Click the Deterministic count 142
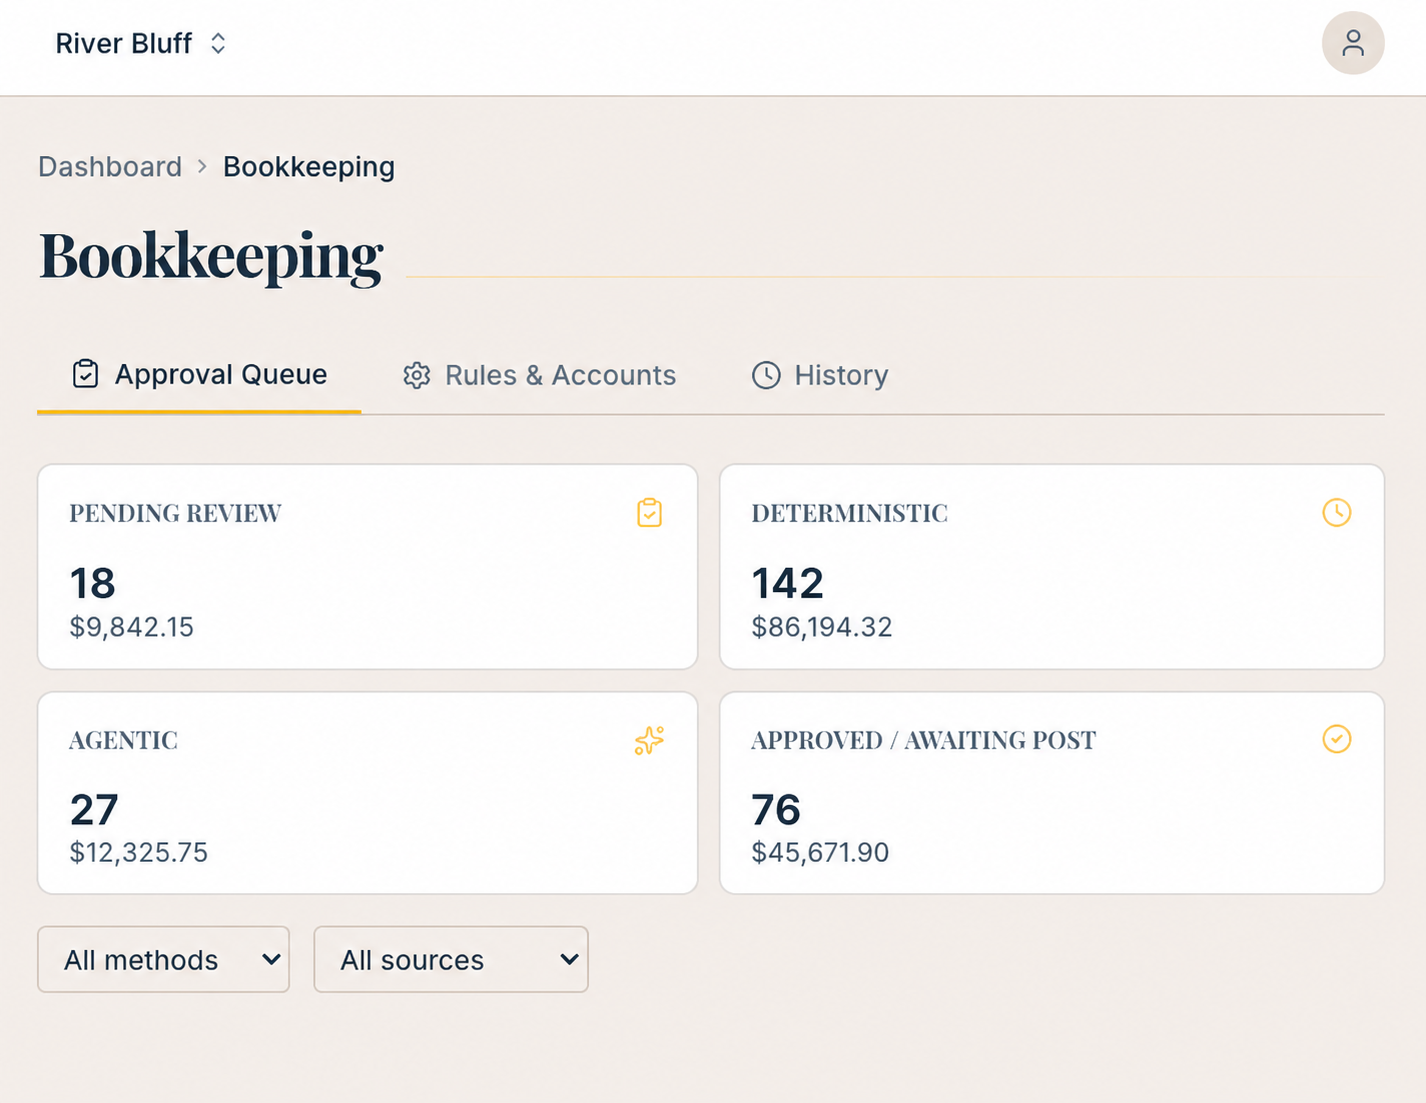 787,583
